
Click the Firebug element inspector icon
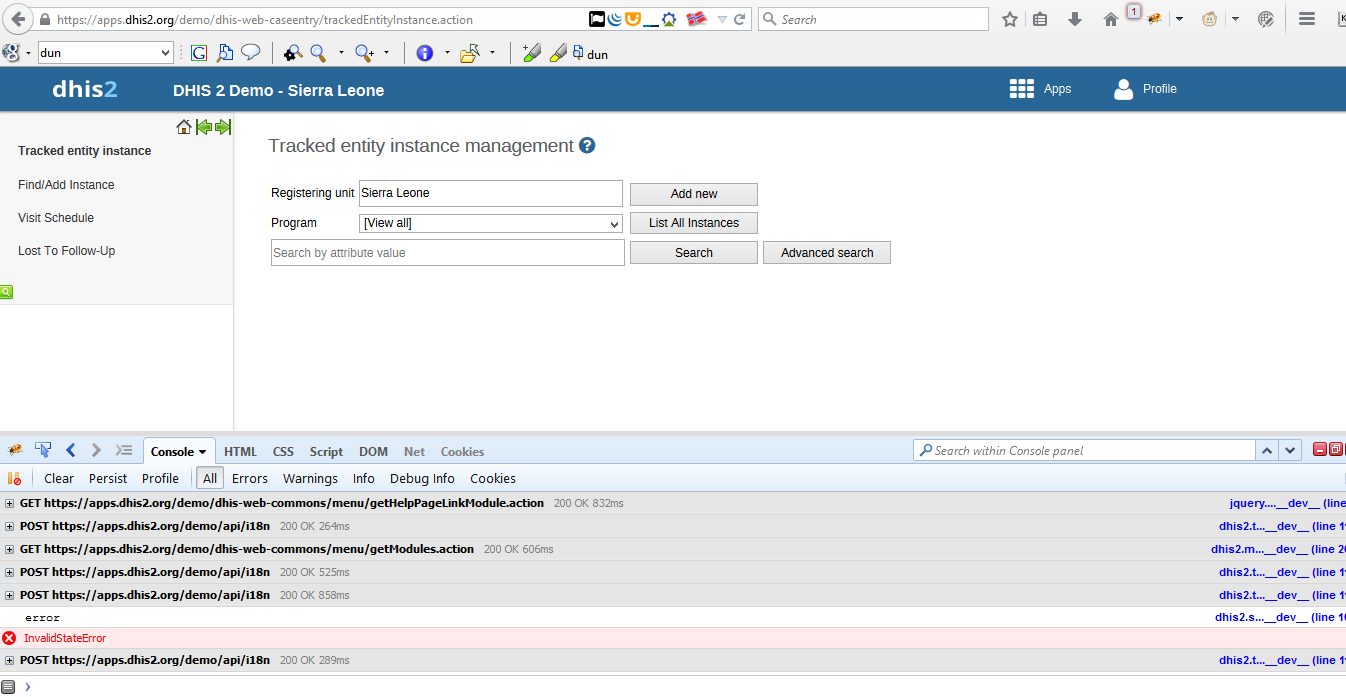(43, 451)
